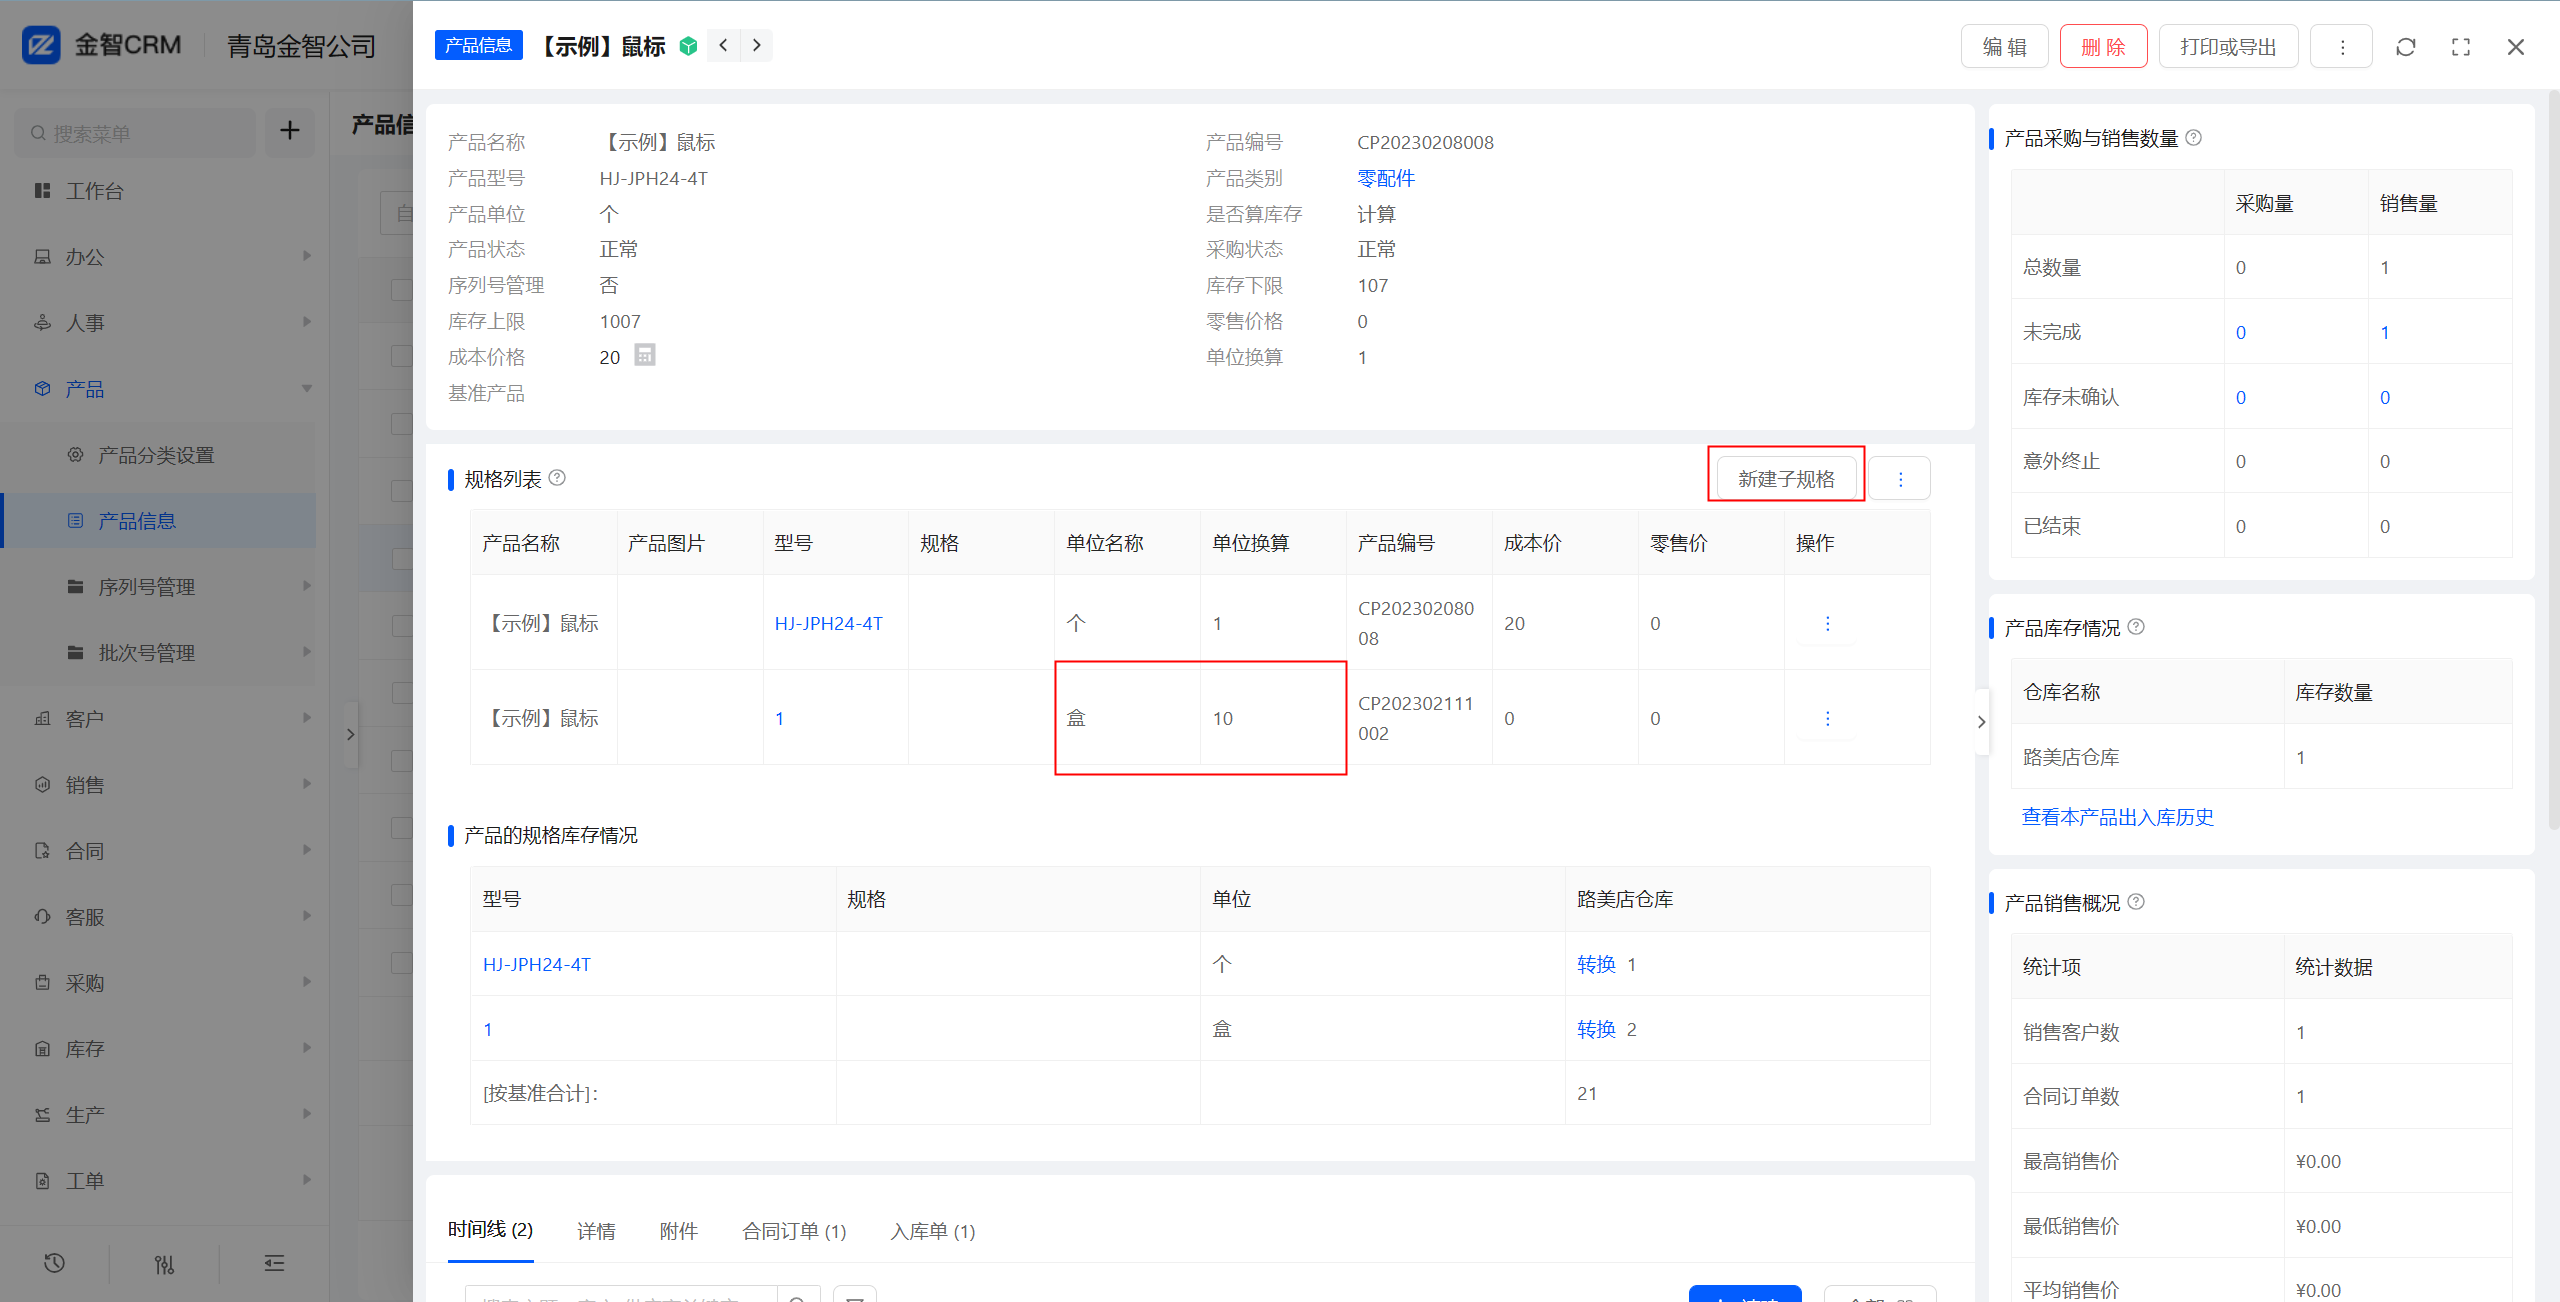Click the 打印或导出 button
The height and width of the screenshot is (1302, 2560).
[2228, 47]
